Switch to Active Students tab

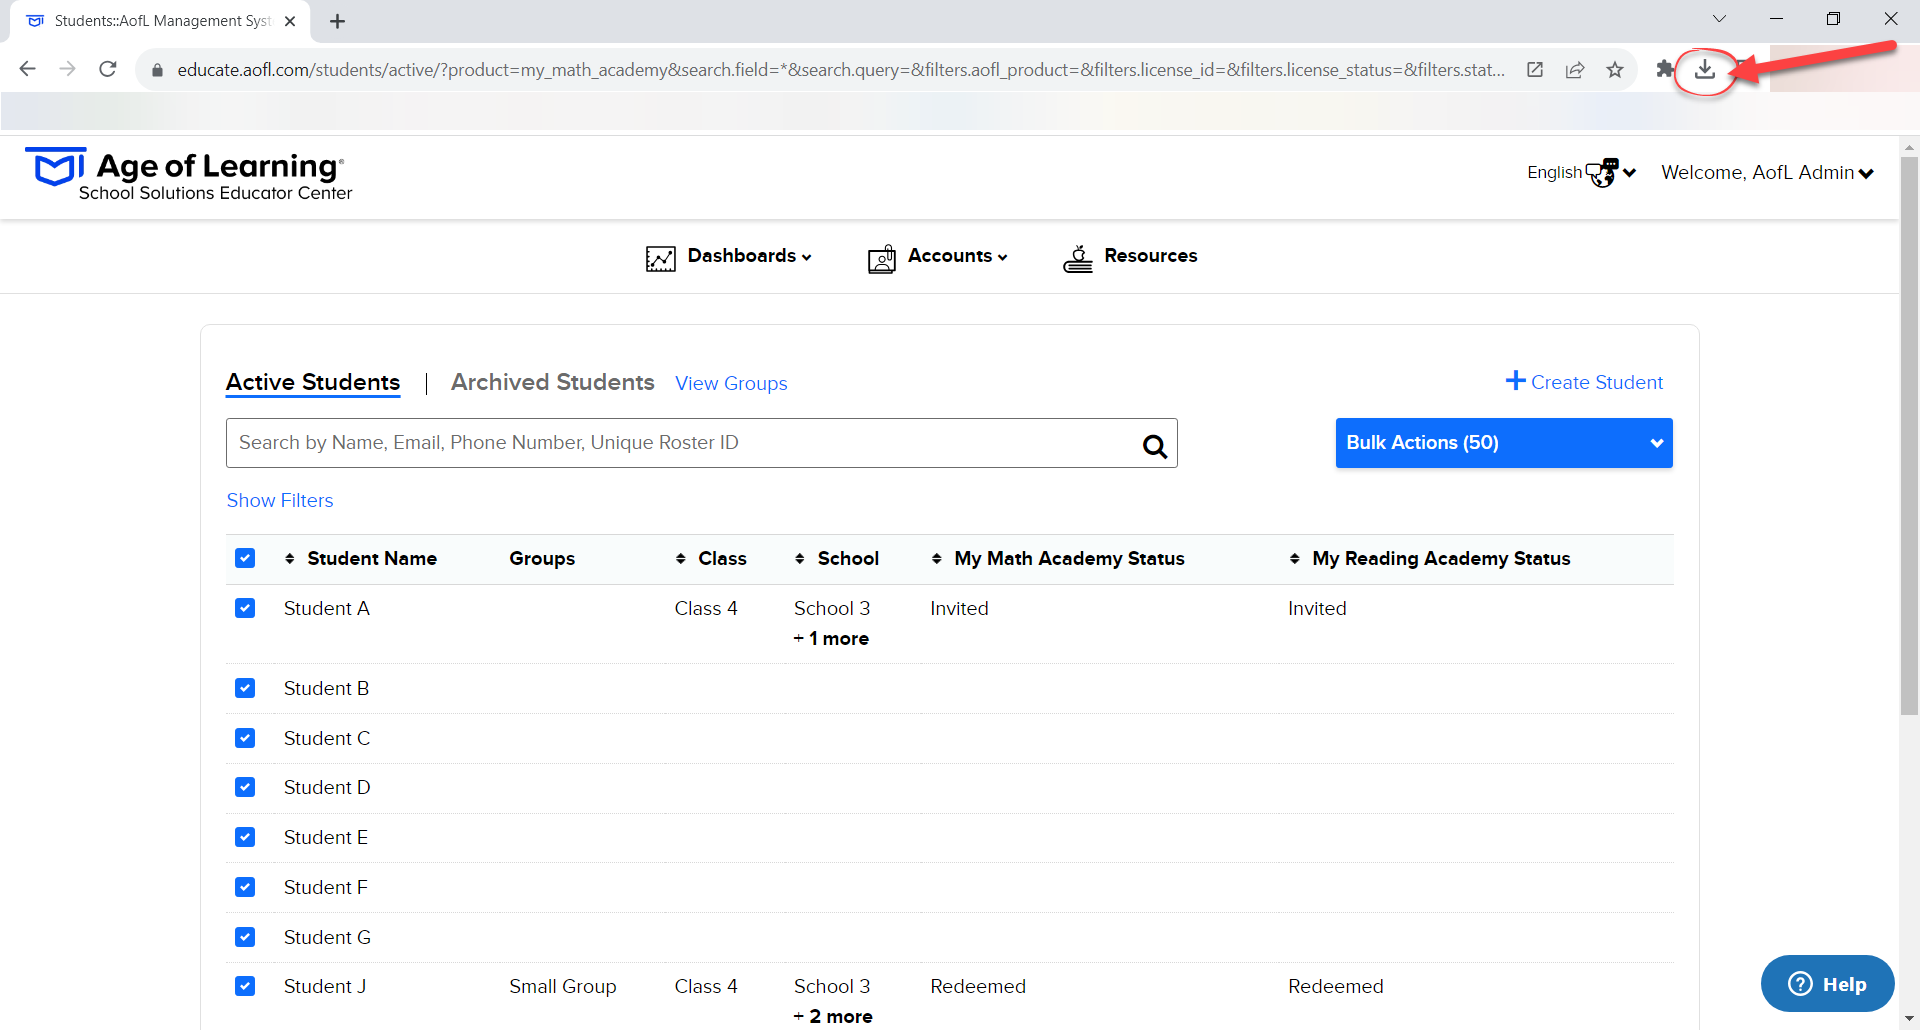click(x=313, y=382)
